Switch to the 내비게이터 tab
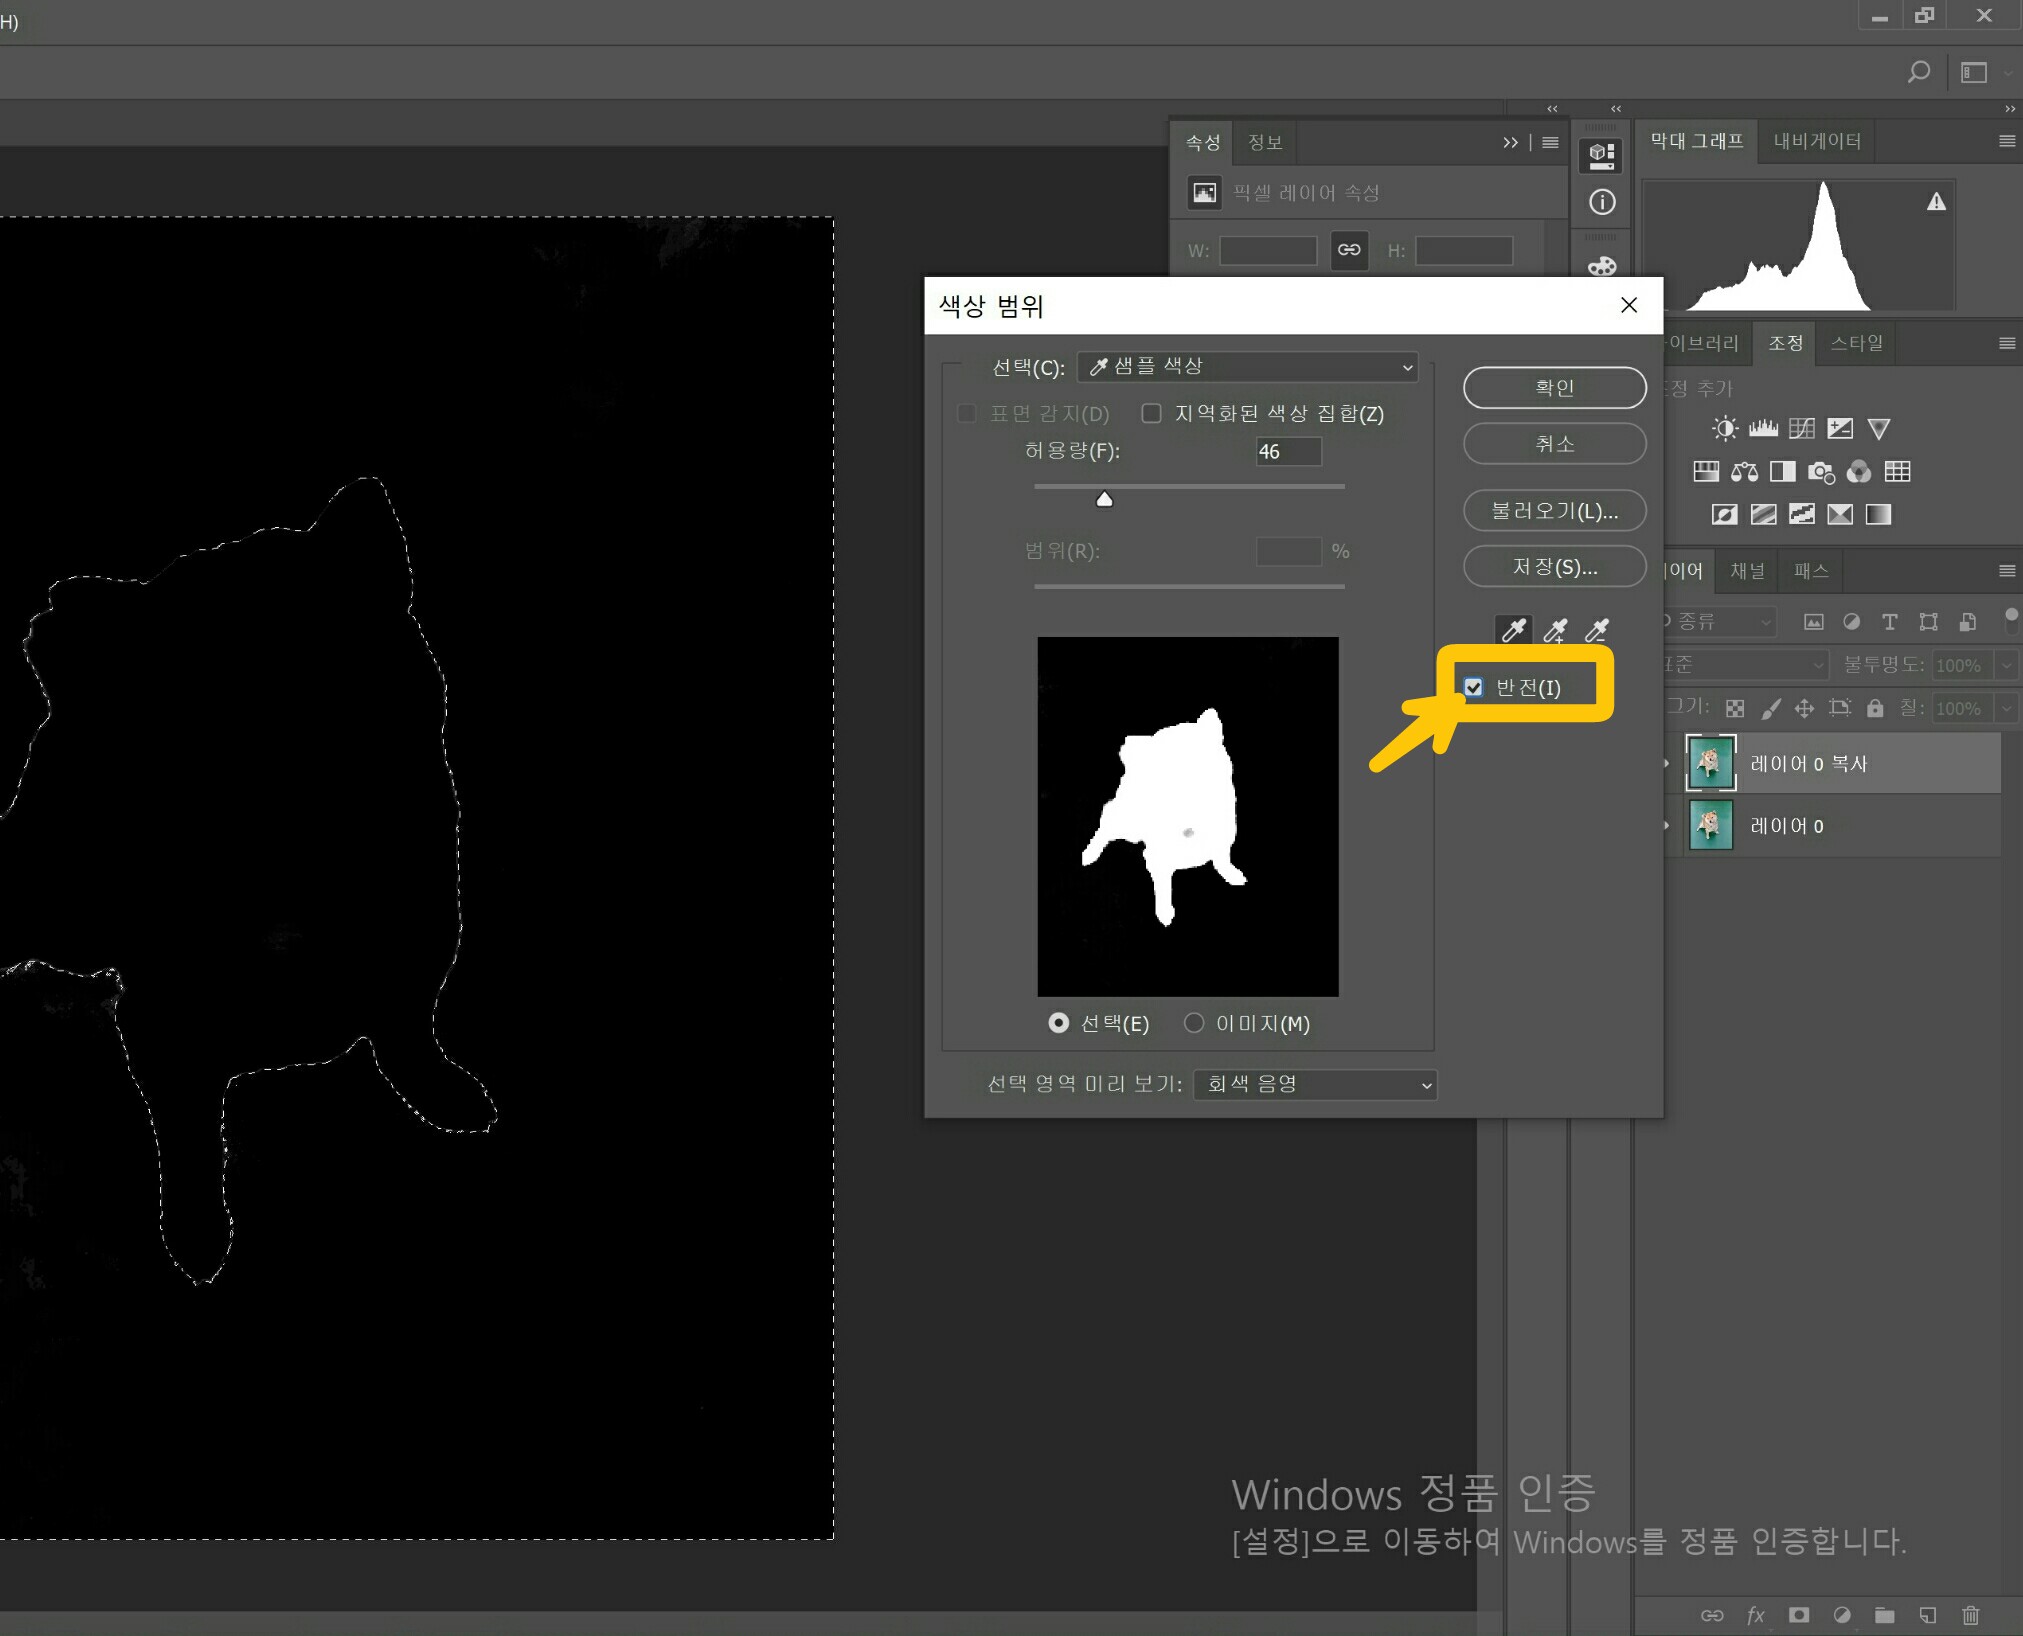This screenshot has height=1636, width=2023. [x=1817, y=141]
